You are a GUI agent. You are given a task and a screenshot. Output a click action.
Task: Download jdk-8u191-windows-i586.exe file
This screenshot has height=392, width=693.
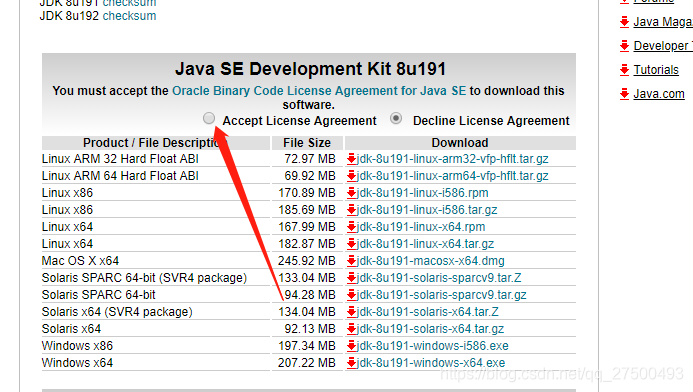(432, 346)
